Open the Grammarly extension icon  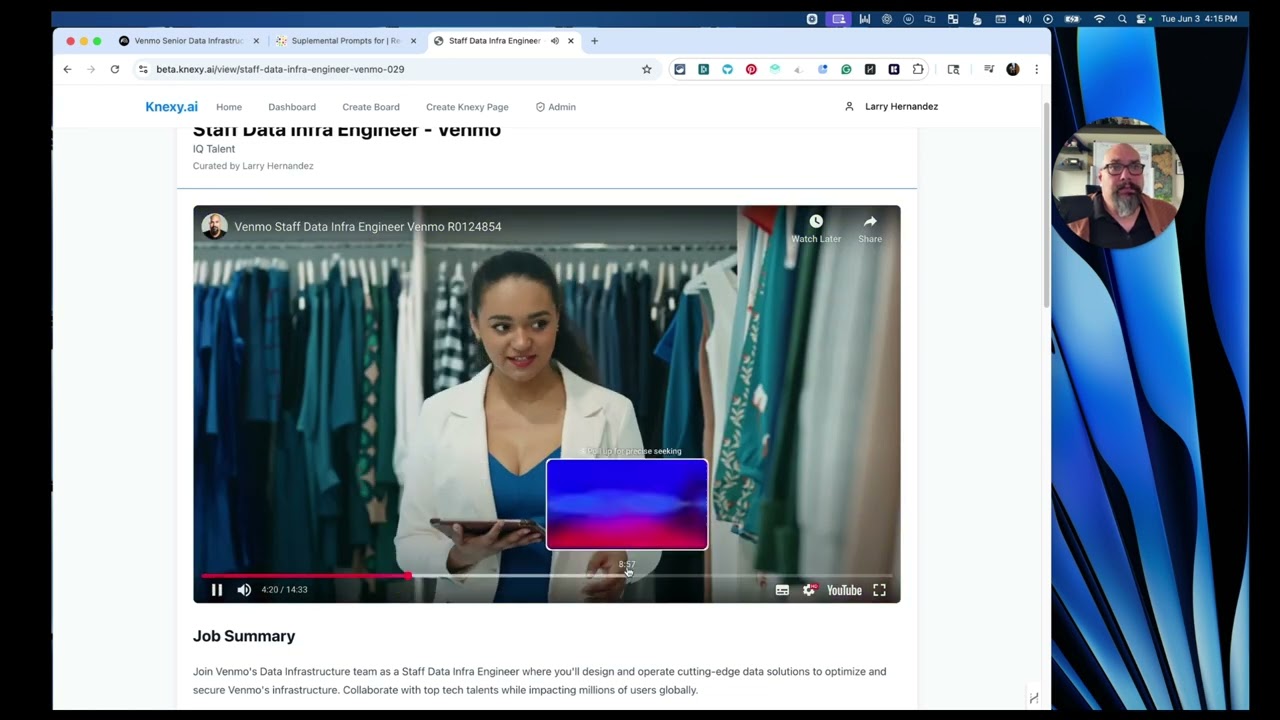pyautogui.click(x=846, y=69)
